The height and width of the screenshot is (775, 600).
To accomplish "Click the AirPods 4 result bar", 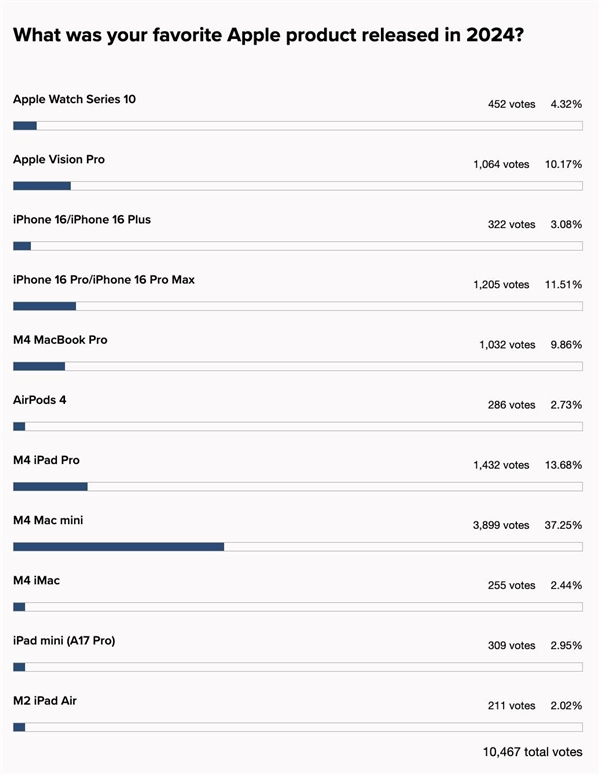I will click(x=297, y=426).
